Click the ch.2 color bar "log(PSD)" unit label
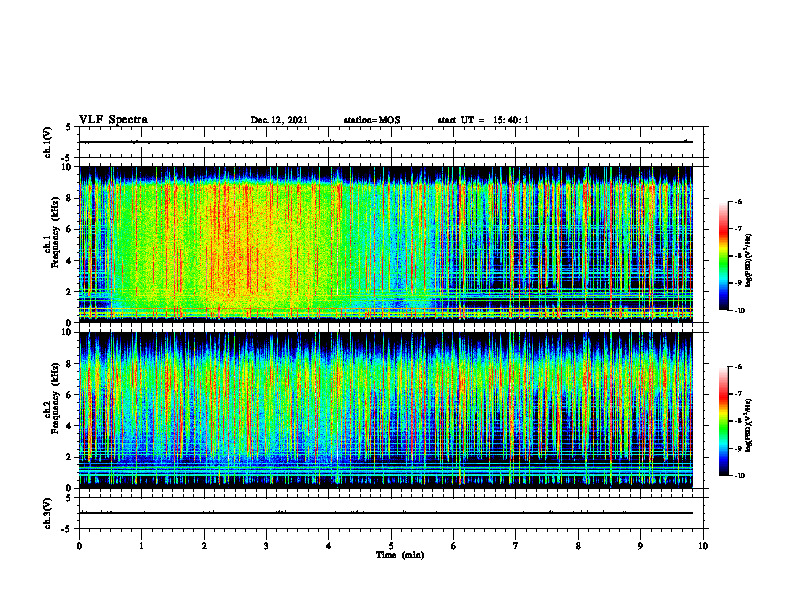Viewport: 792px width, 612px height. 749,425
